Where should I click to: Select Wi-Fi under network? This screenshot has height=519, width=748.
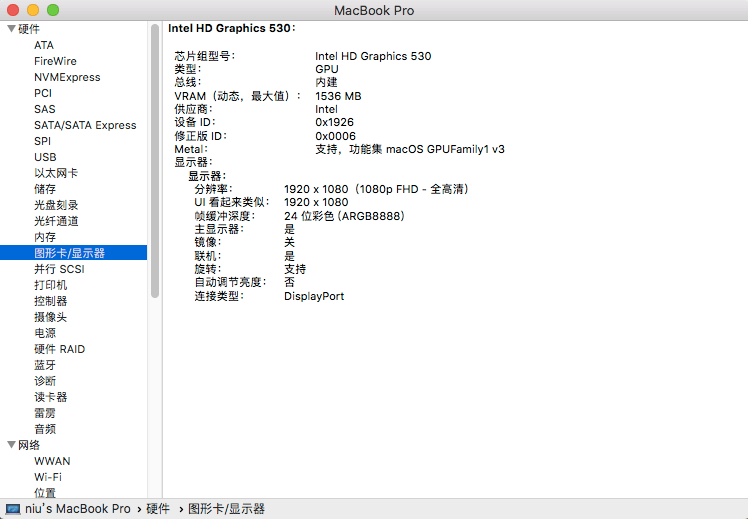(48, 477)
